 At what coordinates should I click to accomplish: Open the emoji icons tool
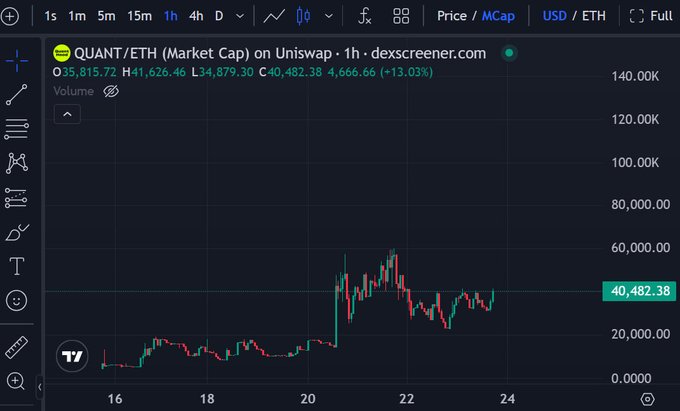[17, 300]
